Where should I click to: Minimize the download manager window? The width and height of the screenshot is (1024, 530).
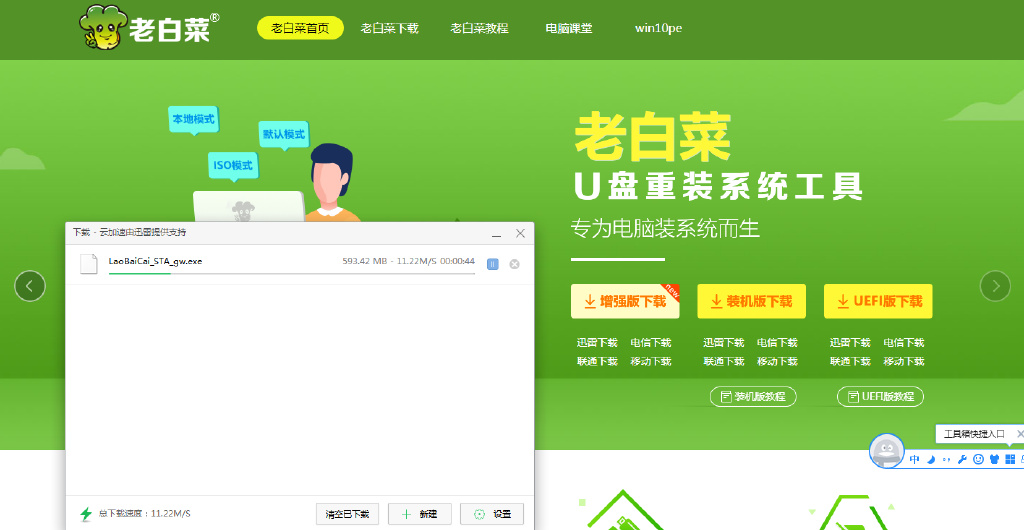(x=497, y=234)
